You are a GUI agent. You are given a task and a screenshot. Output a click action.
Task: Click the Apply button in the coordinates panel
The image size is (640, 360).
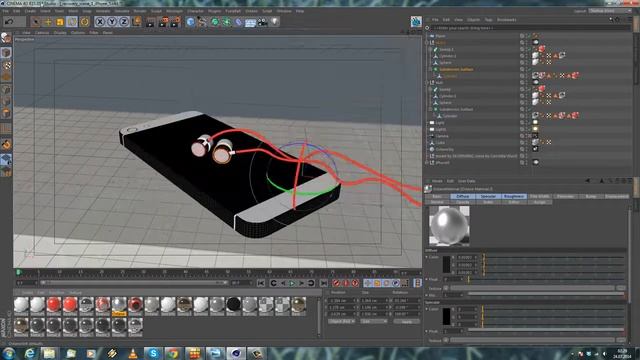point(407,321)
